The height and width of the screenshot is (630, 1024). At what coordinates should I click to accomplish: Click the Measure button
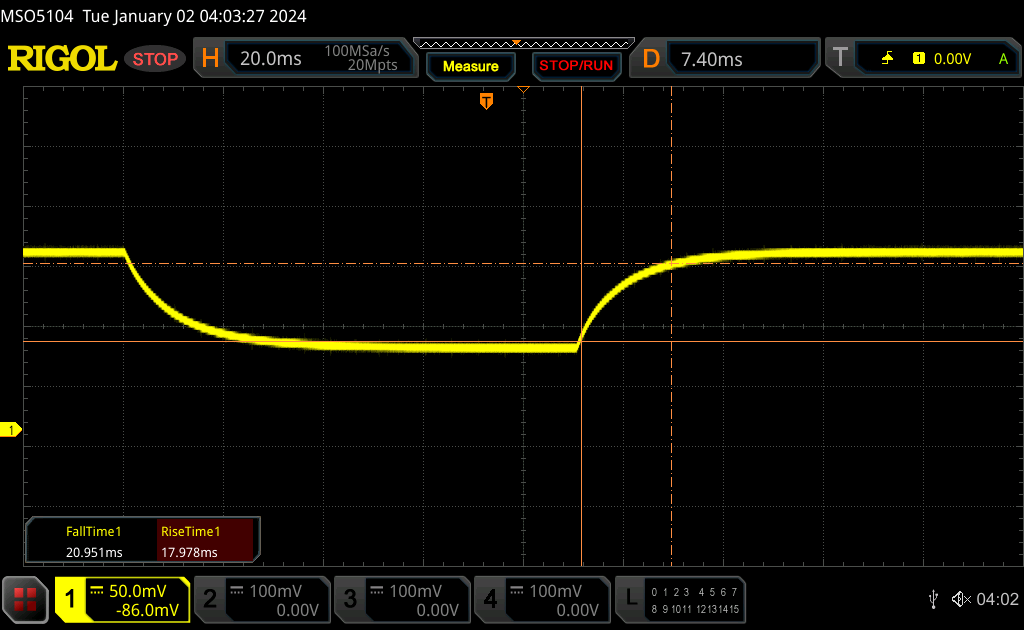coord(471,66)
